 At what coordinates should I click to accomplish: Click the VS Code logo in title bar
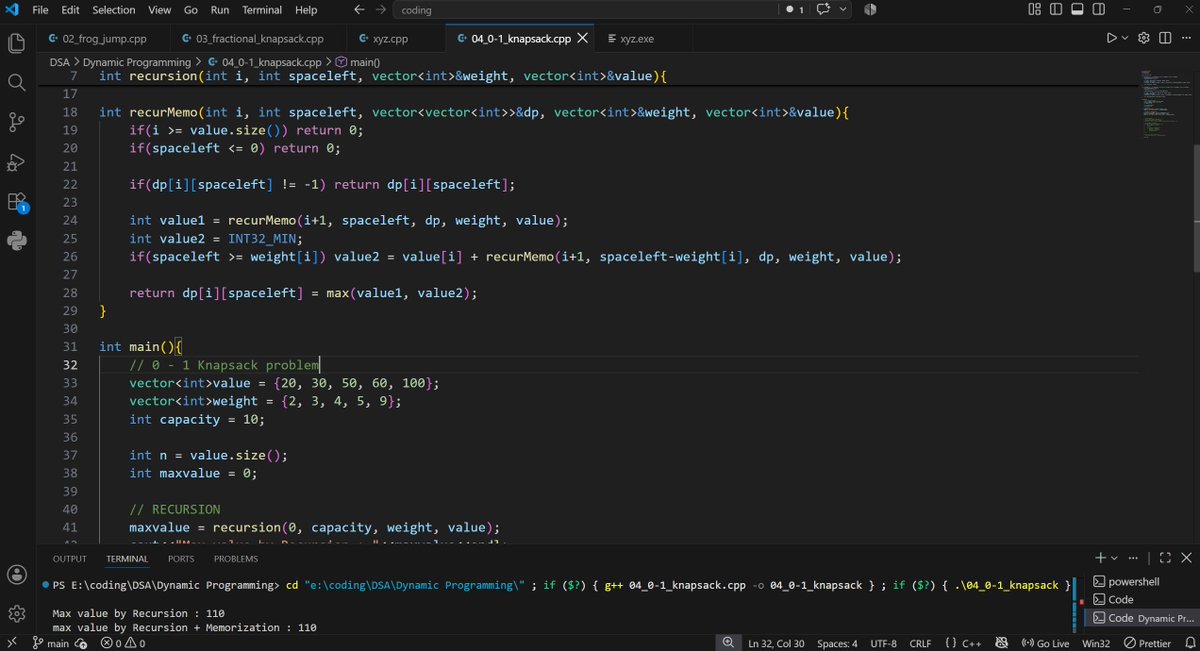pos(12,10)
